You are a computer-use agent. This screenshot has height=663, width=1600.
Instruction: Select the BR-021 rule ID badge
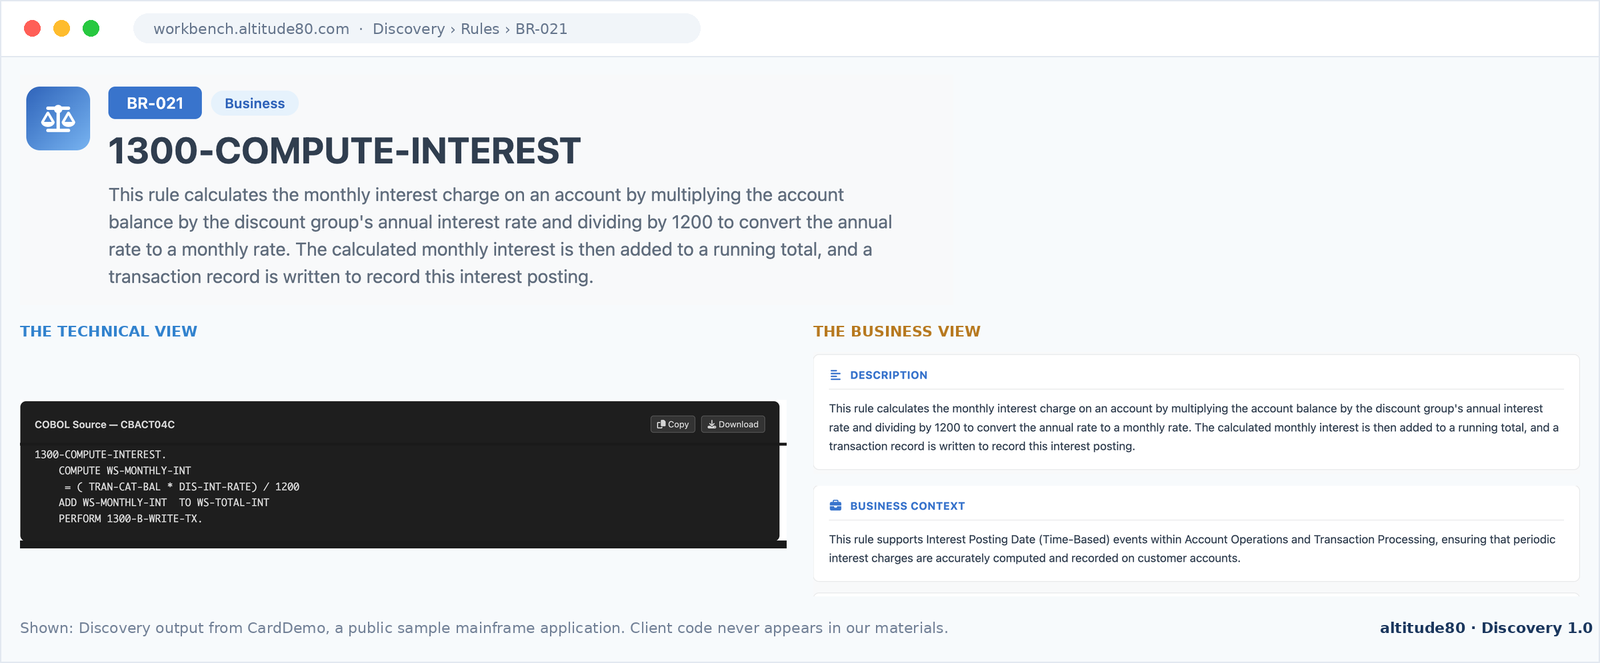[155, 103]
